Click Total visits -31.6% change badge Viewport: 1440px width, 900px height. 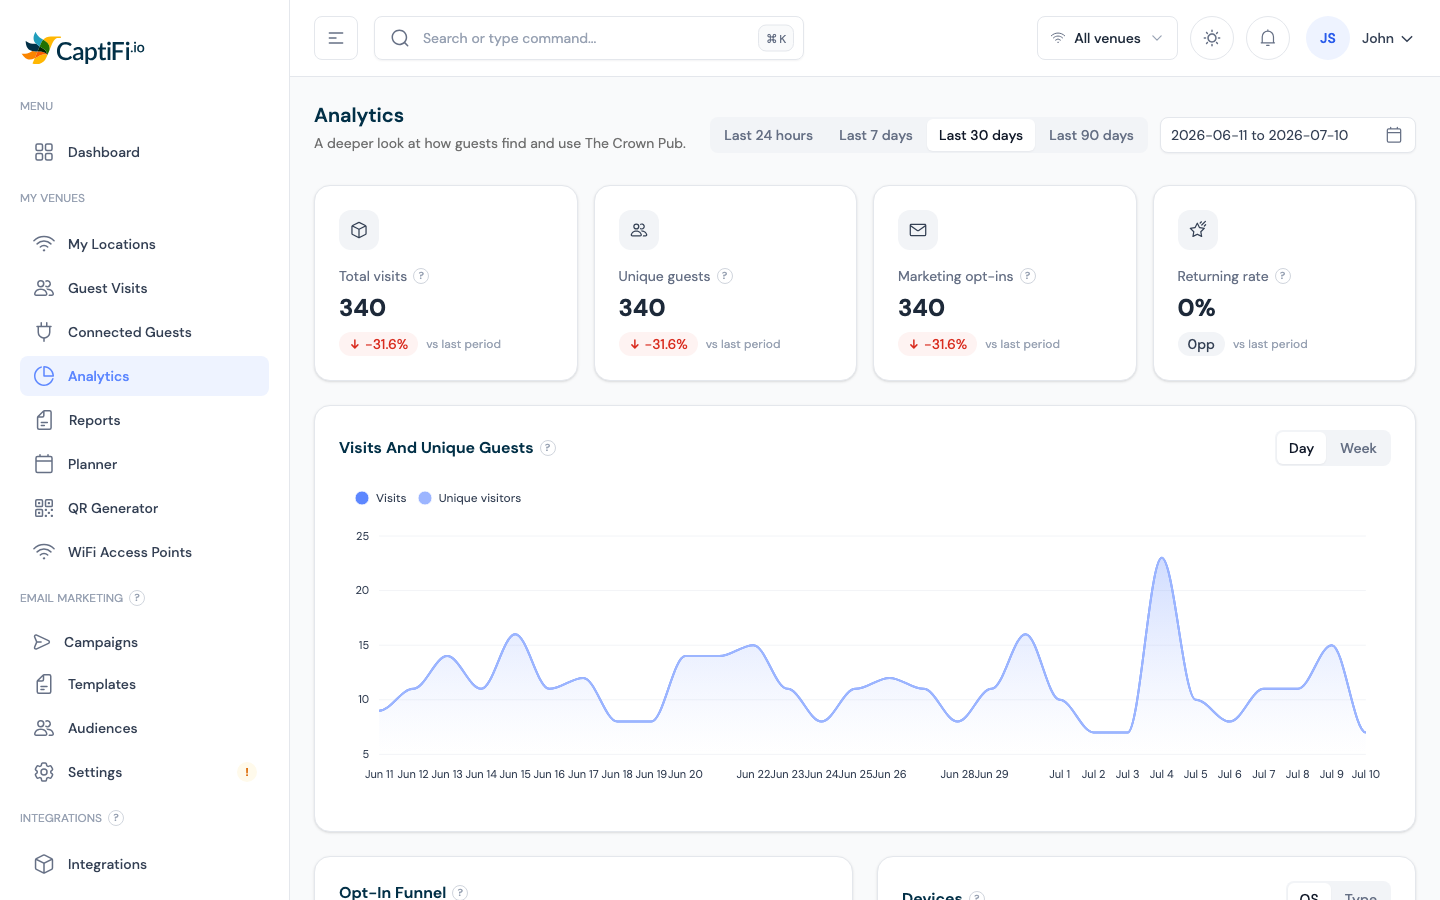tap(378, 344)
